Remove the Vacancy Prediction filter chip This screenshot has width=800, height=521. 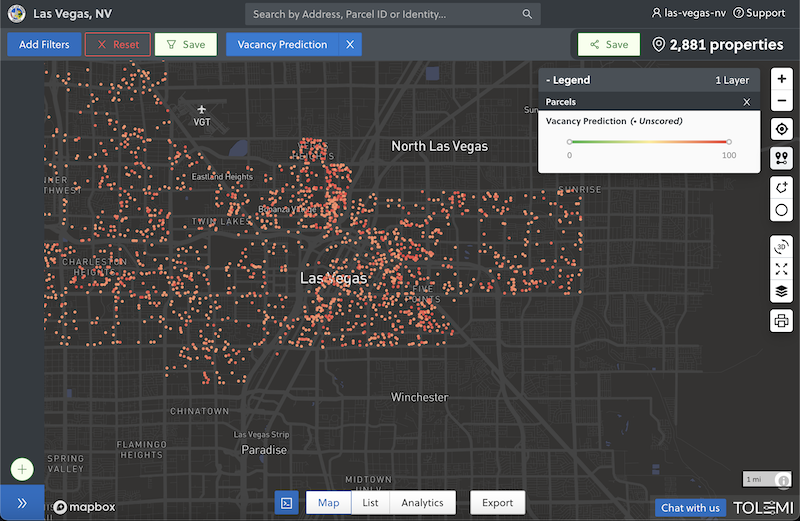click(350, 45)
